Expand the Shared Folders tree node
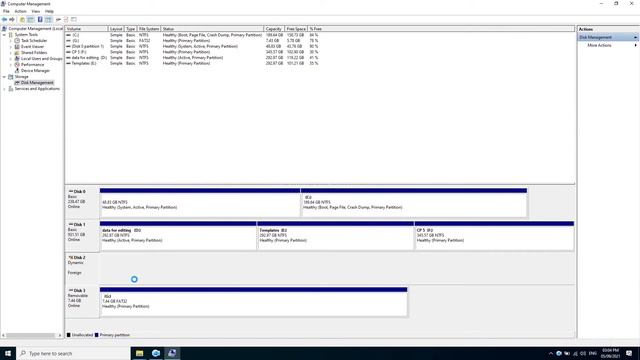The image size is (640, 360). click(x=11, y=53)
